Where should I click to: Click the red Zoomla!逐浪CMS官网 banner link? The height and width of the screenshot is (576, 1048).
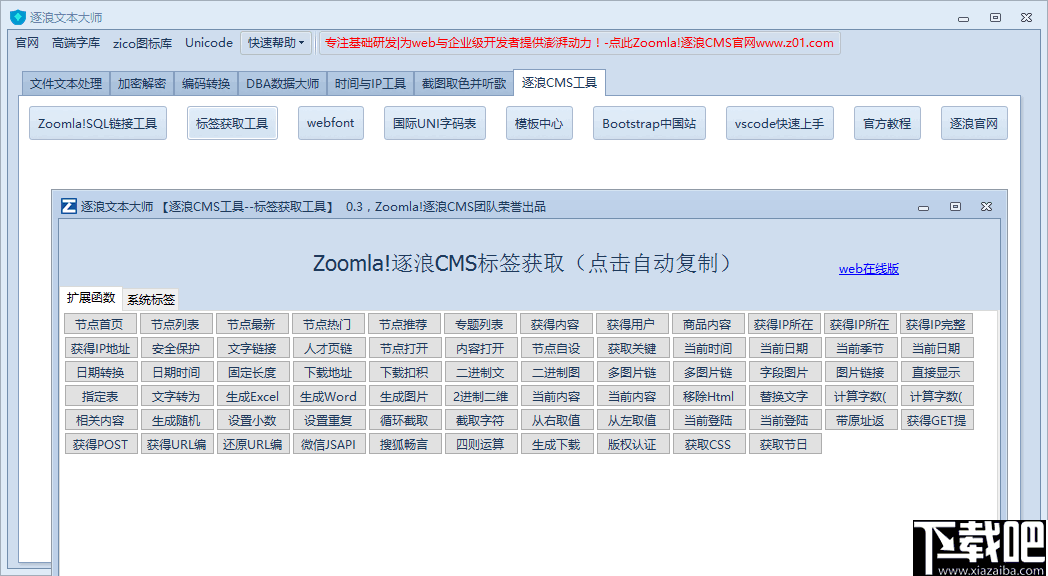(579, 43)
